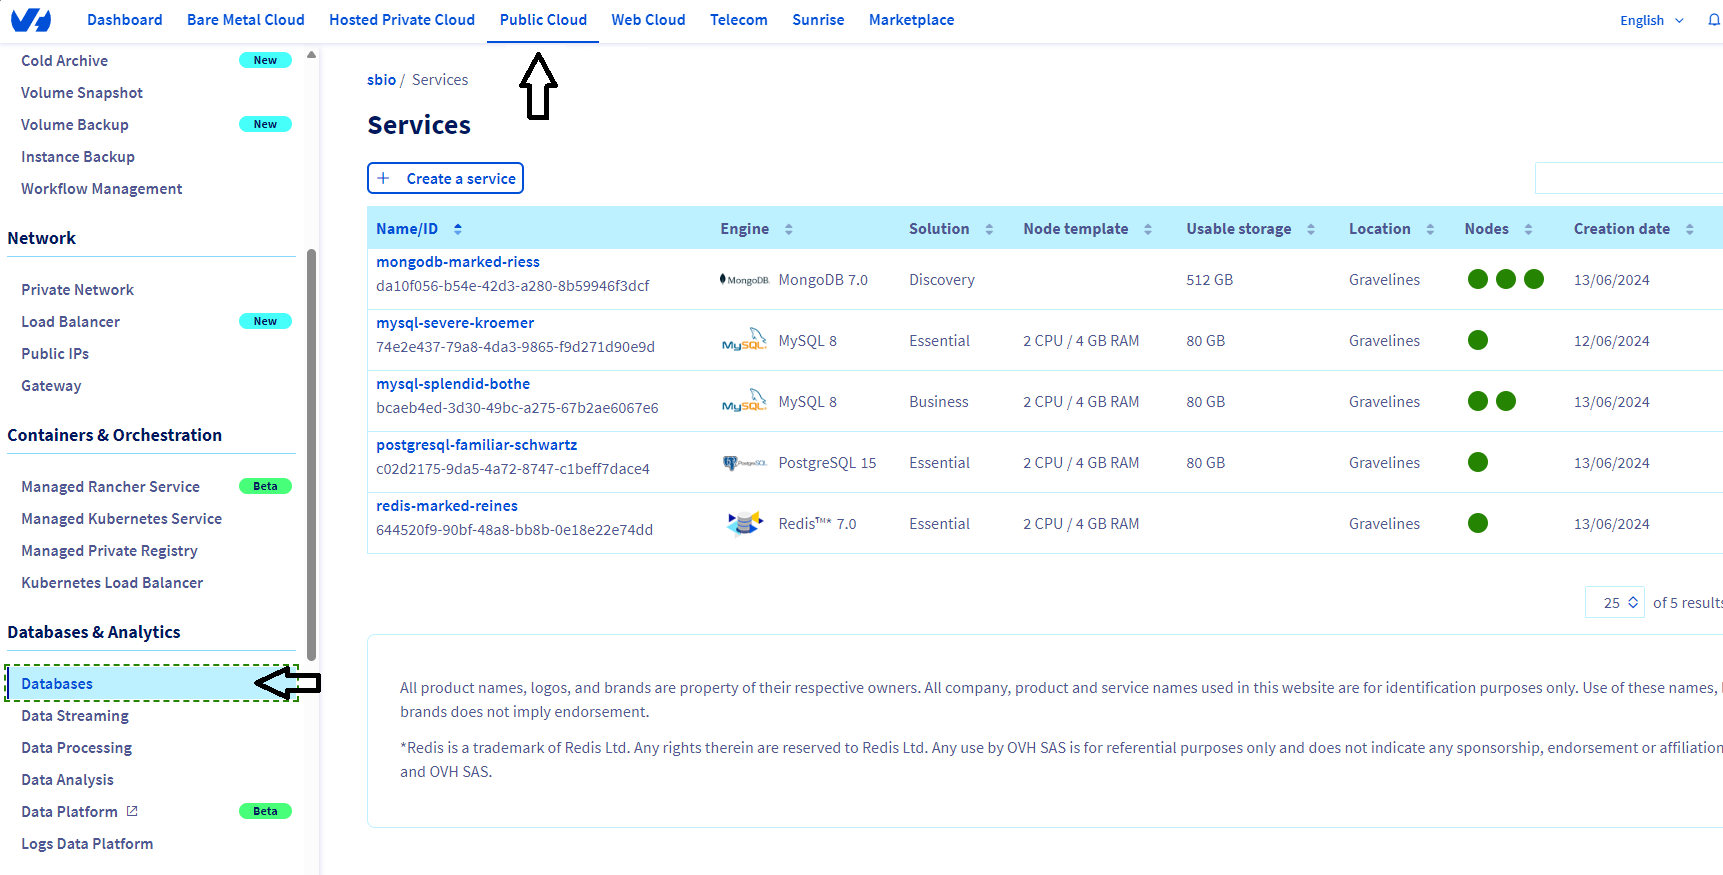The image size is (1723, 875).
Task: Click the sbio breadcrumb link
Action: click(381, 80)
